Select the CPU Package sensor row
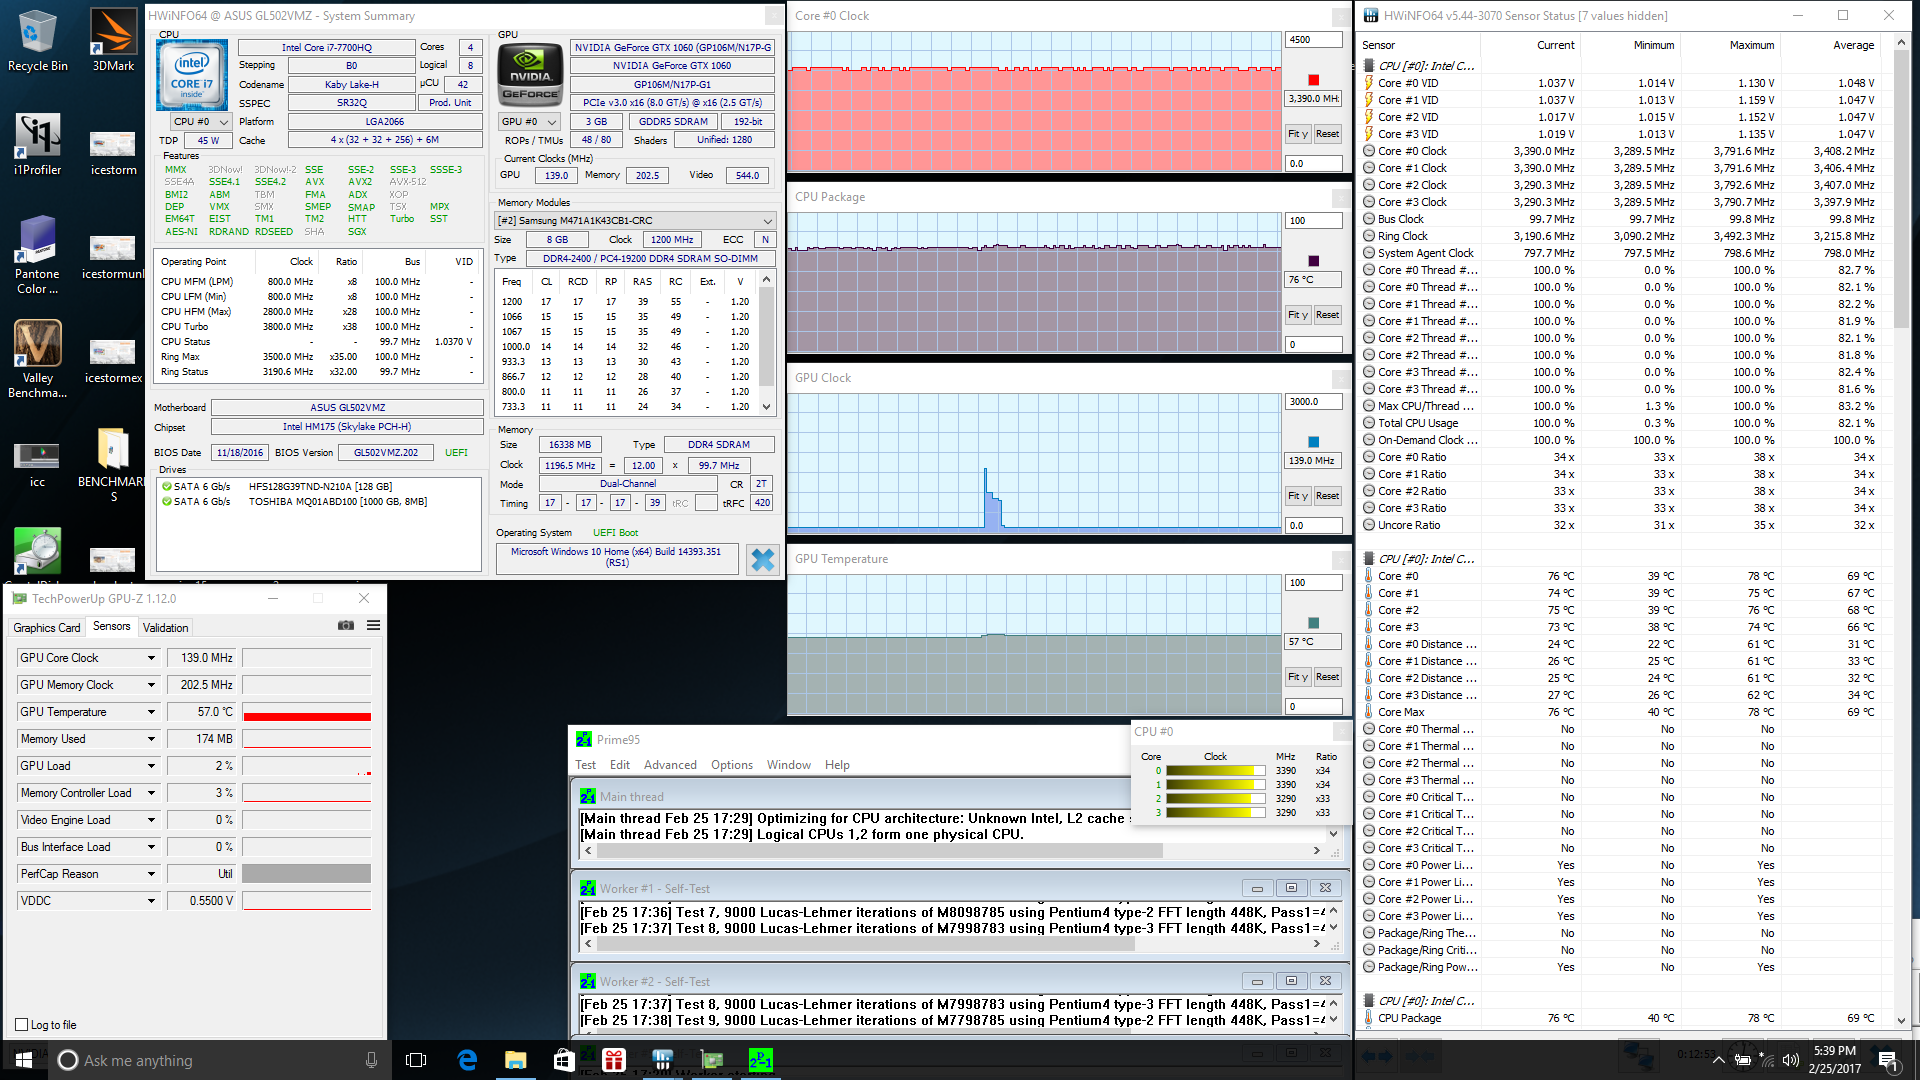Screen dimensions: 1920x1080 coord(1620,1018)
